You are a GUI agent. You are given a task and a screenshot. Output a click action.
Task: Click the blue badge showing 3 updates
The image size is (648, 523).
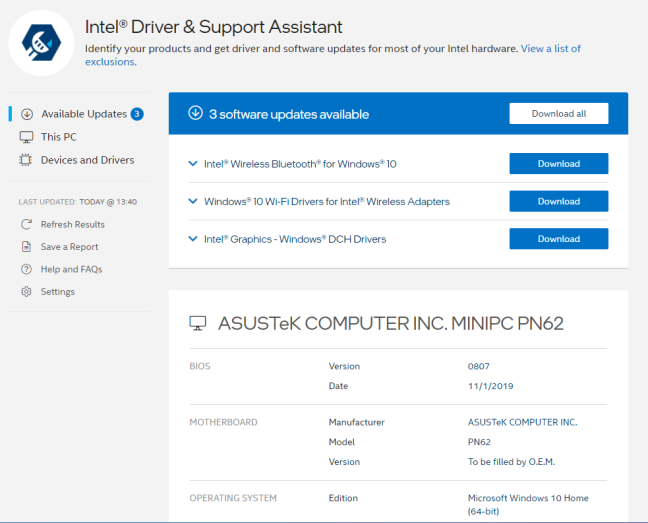[x=137, y=114]
